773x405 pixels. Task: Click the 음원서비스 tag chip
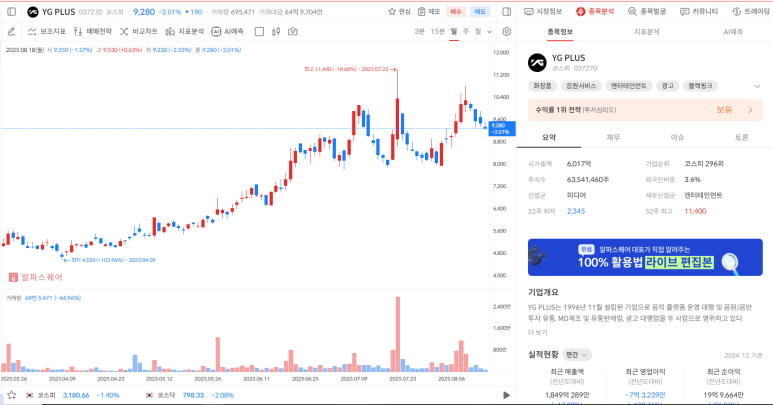point(581,86)
